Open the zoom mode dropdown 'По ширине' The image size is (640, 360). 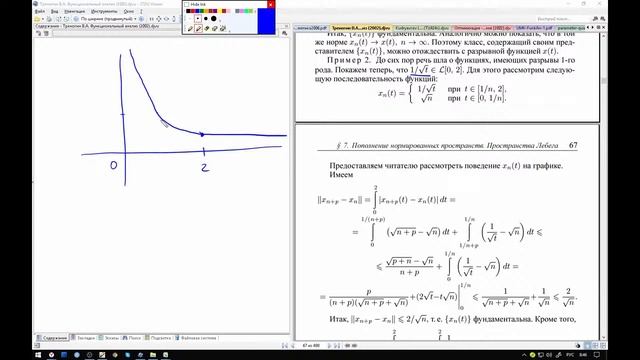click(x=108, y=19)
